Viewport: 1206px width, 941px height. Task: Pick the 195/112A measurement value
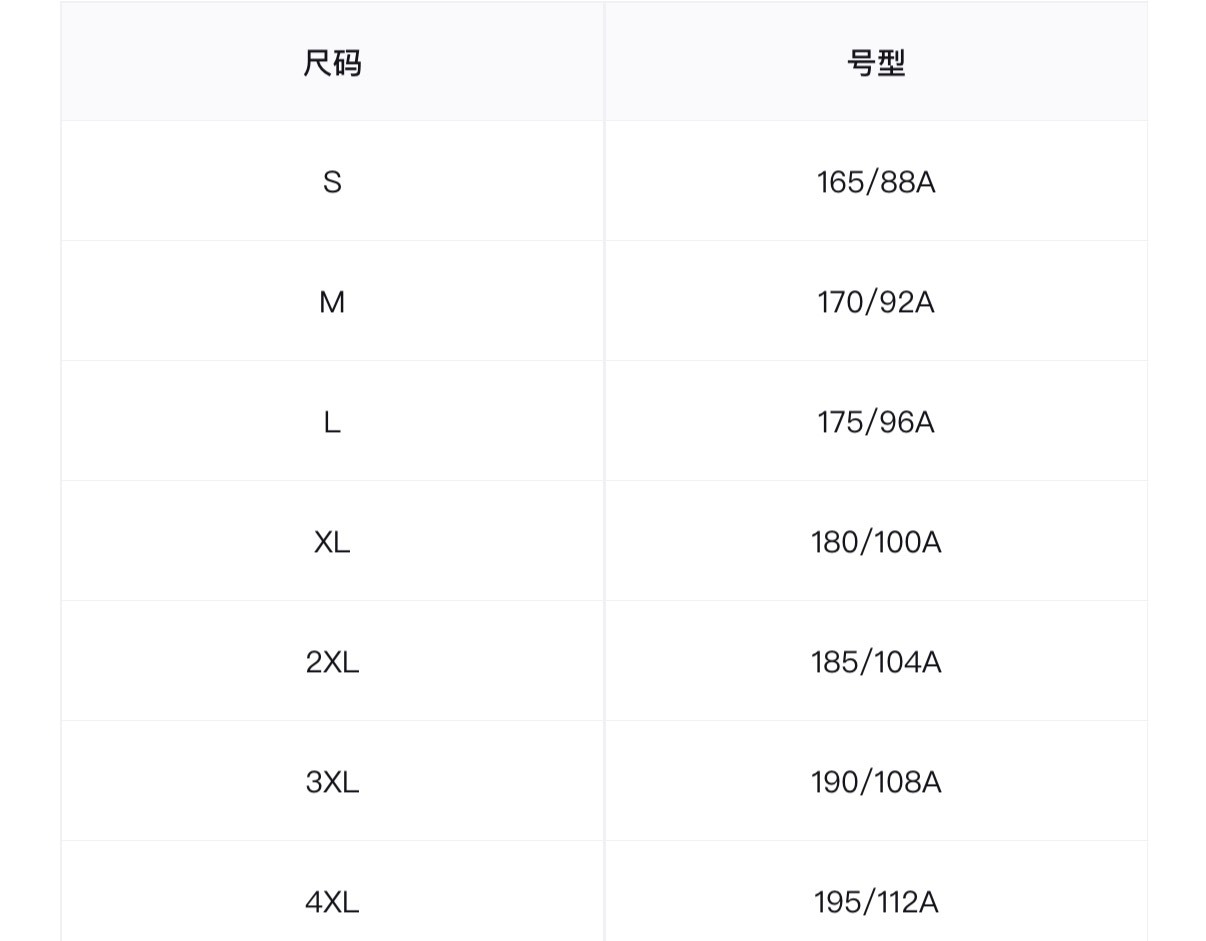point(876,902)
